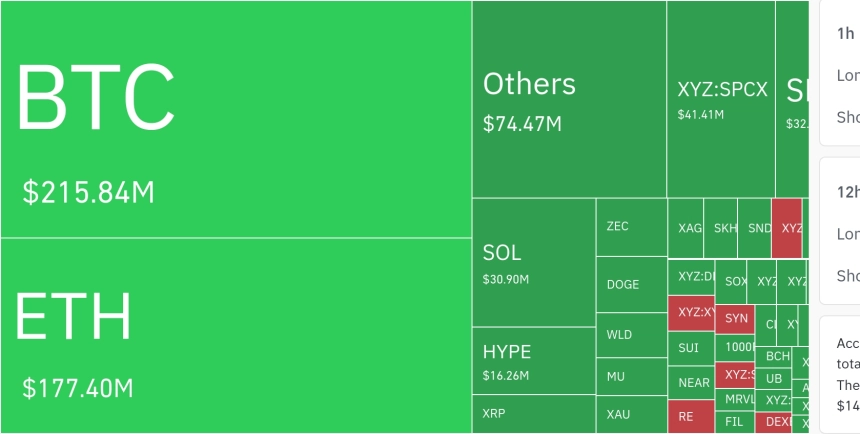Click the Others $74.47M block
Screen dimensions: 860x434
coord(569,99)
